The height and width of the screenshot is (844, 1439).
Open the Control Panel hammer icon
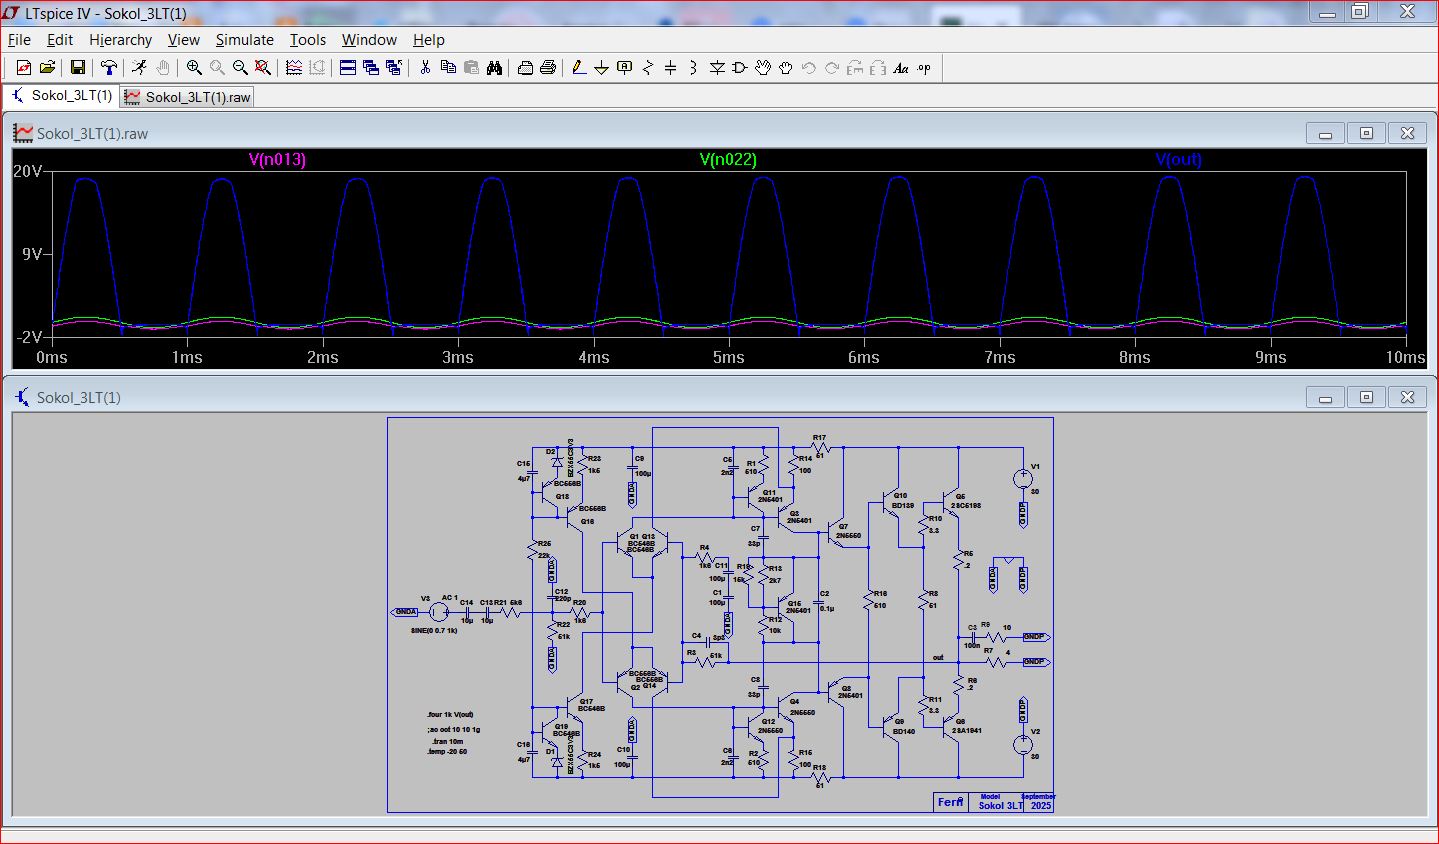click(x=109, y=68)
